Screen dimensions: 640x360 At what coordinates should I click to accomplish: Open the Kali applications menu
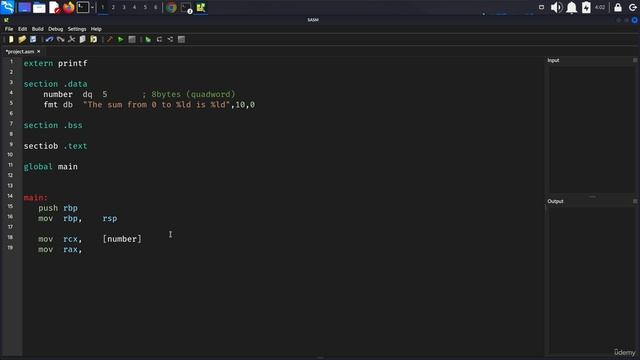pyautogui.click(x=7, y=7)
